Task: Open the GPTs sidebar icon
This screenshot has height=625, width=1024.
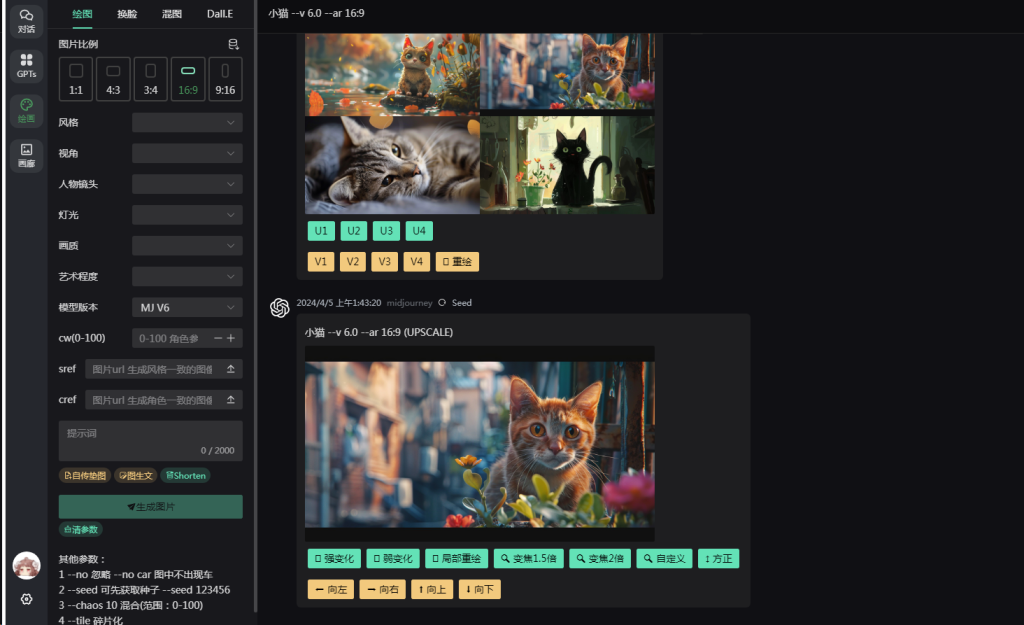Action: pyautogui.click(x=26, y=66)
